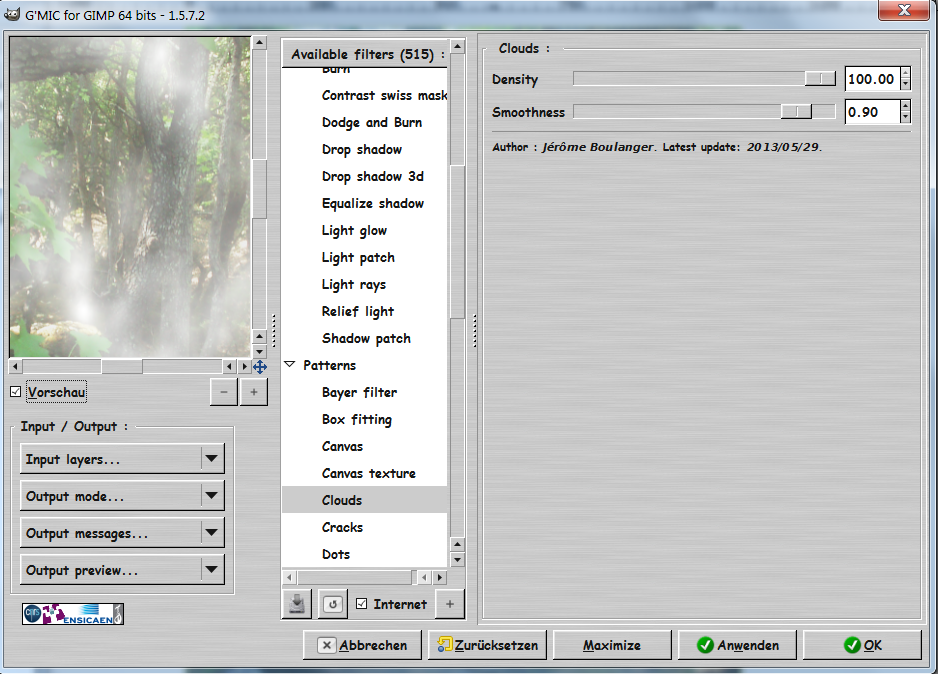Select the Cracks filter

(364, 527)
